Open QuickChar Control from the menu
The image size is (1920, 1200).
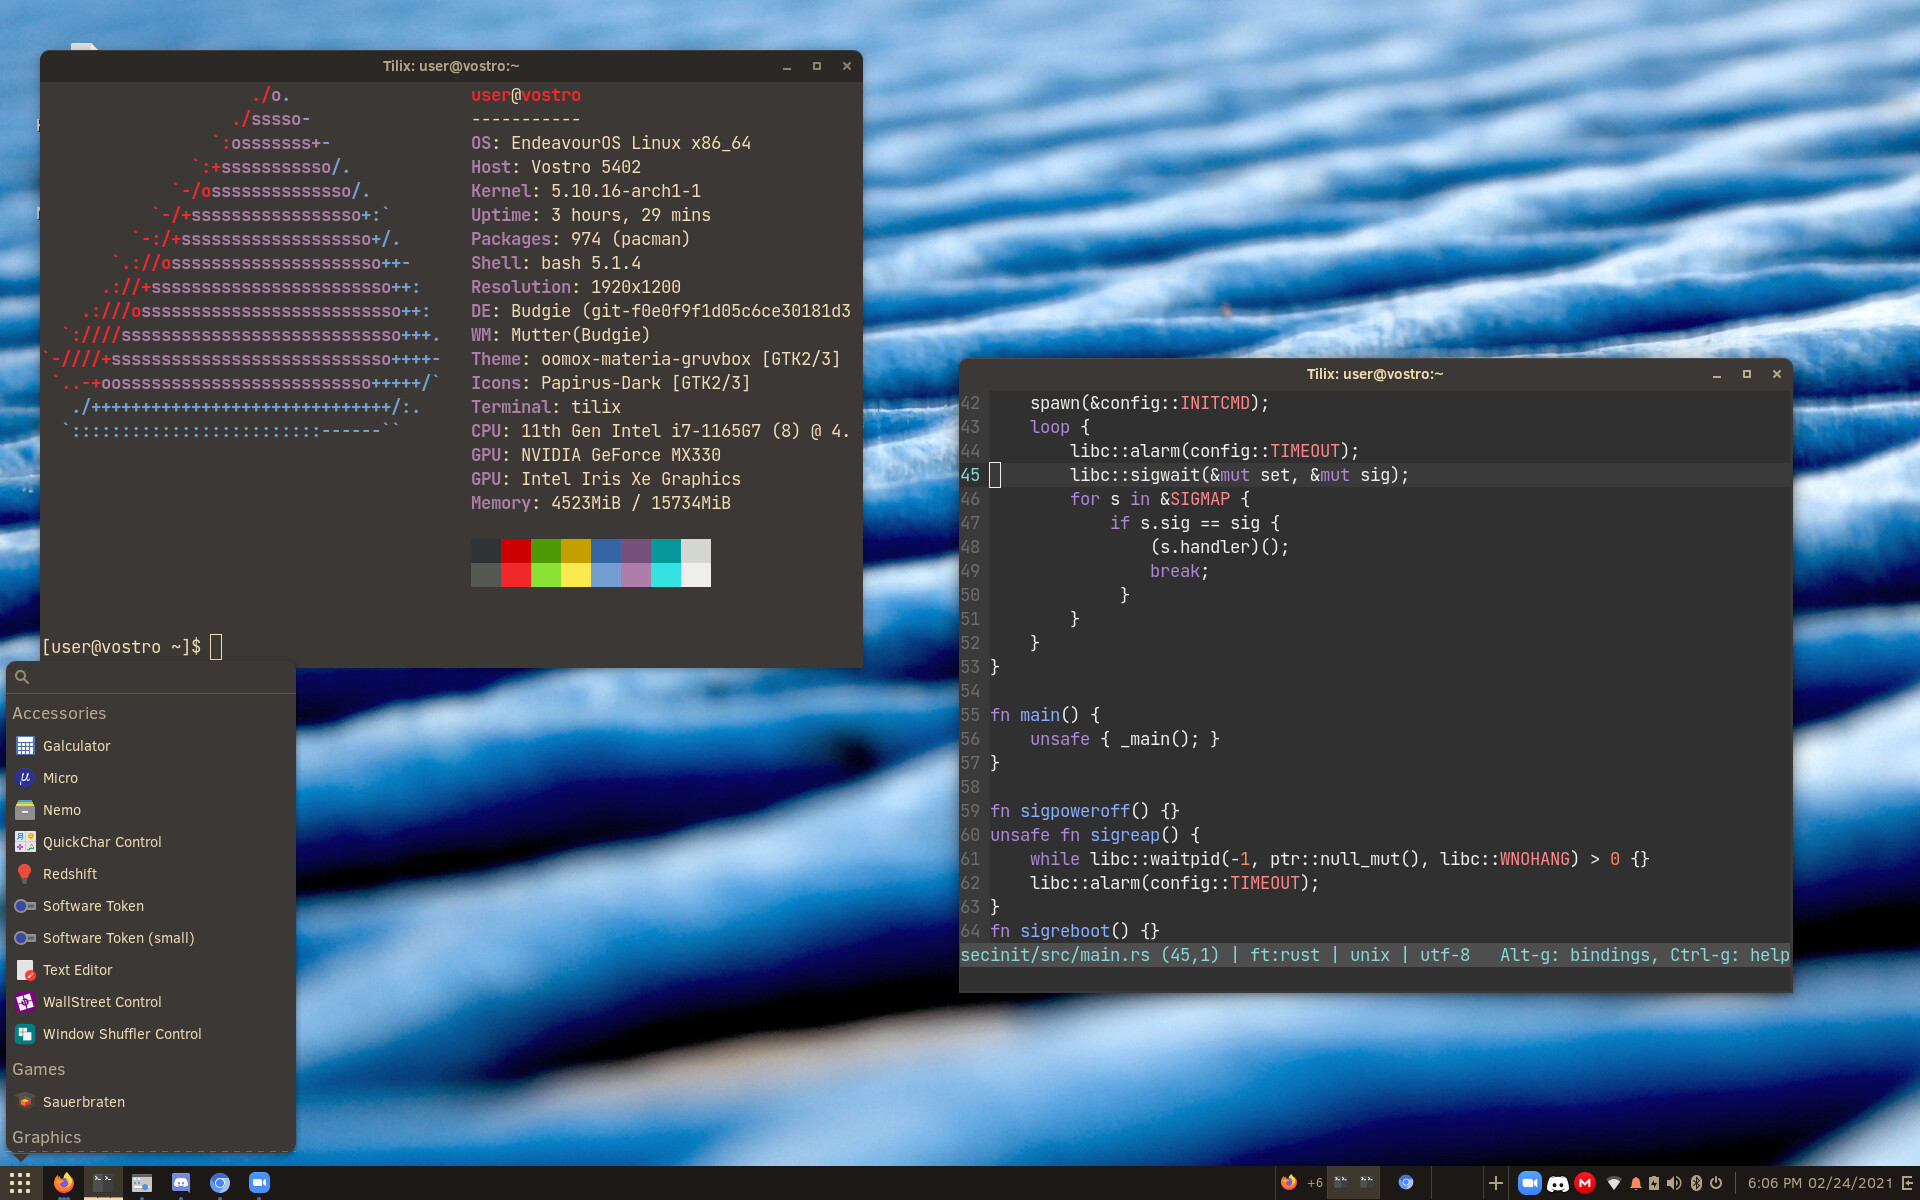(x=151, y=842)
